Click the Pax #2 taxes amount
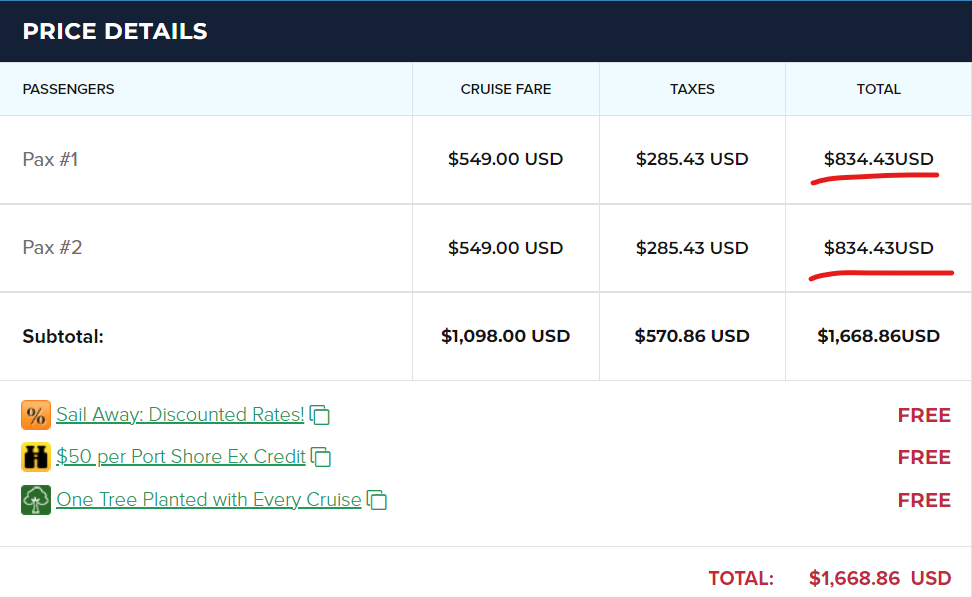 pyautogui.click(x=692, y=247)
